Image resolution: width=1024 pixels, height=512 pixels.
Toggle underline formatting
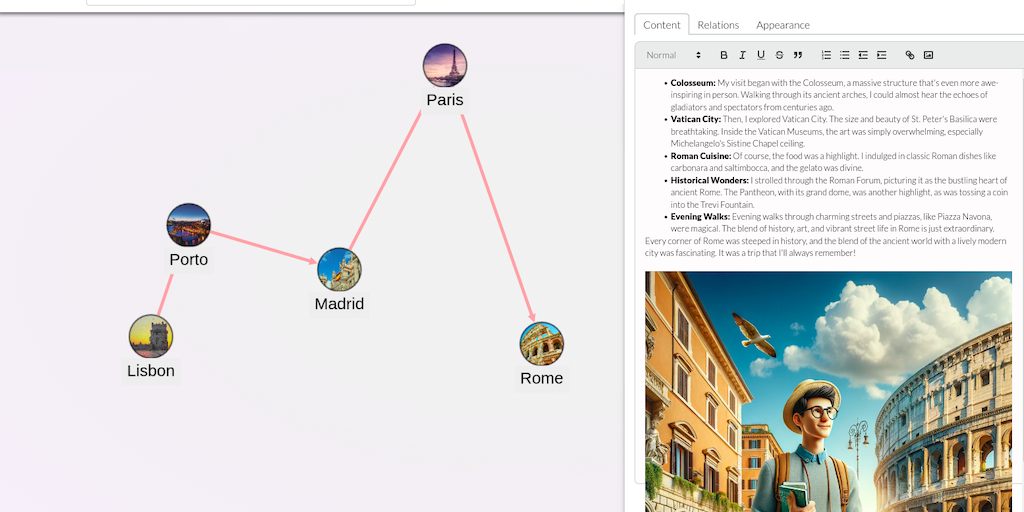click(761, 55)
